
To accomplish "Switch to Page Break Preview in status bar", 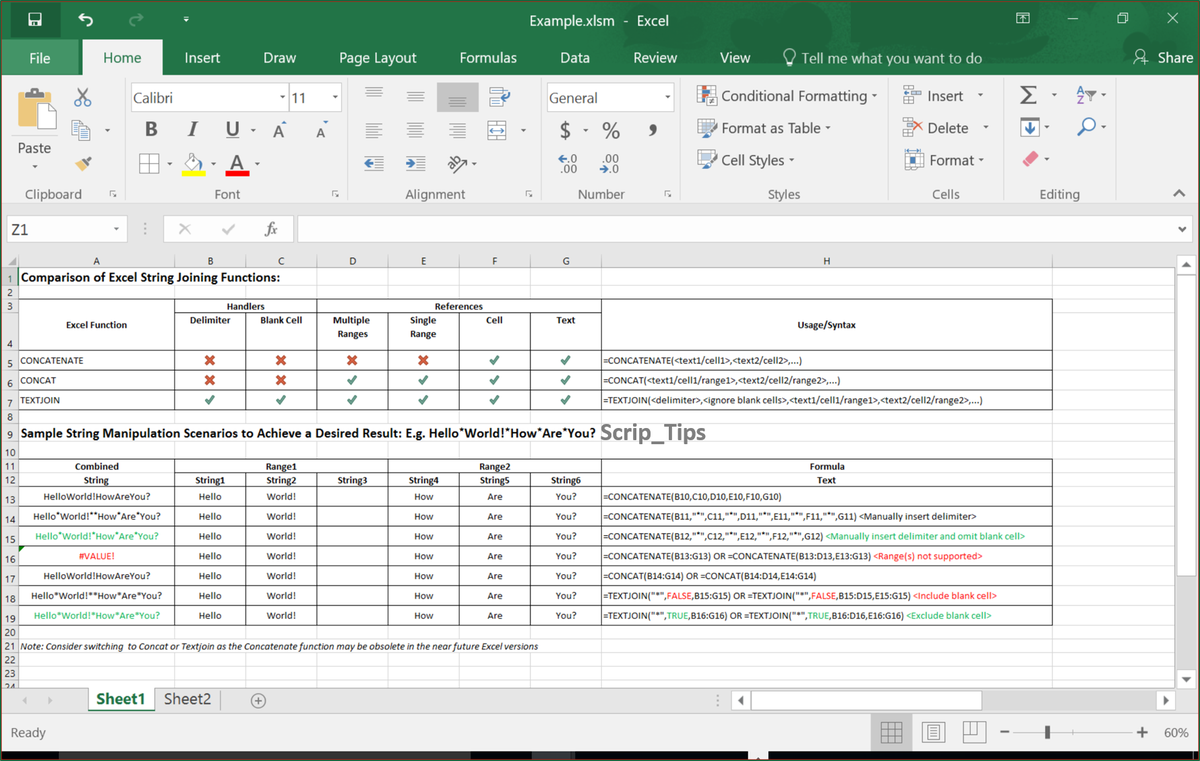I will [974, 733].
